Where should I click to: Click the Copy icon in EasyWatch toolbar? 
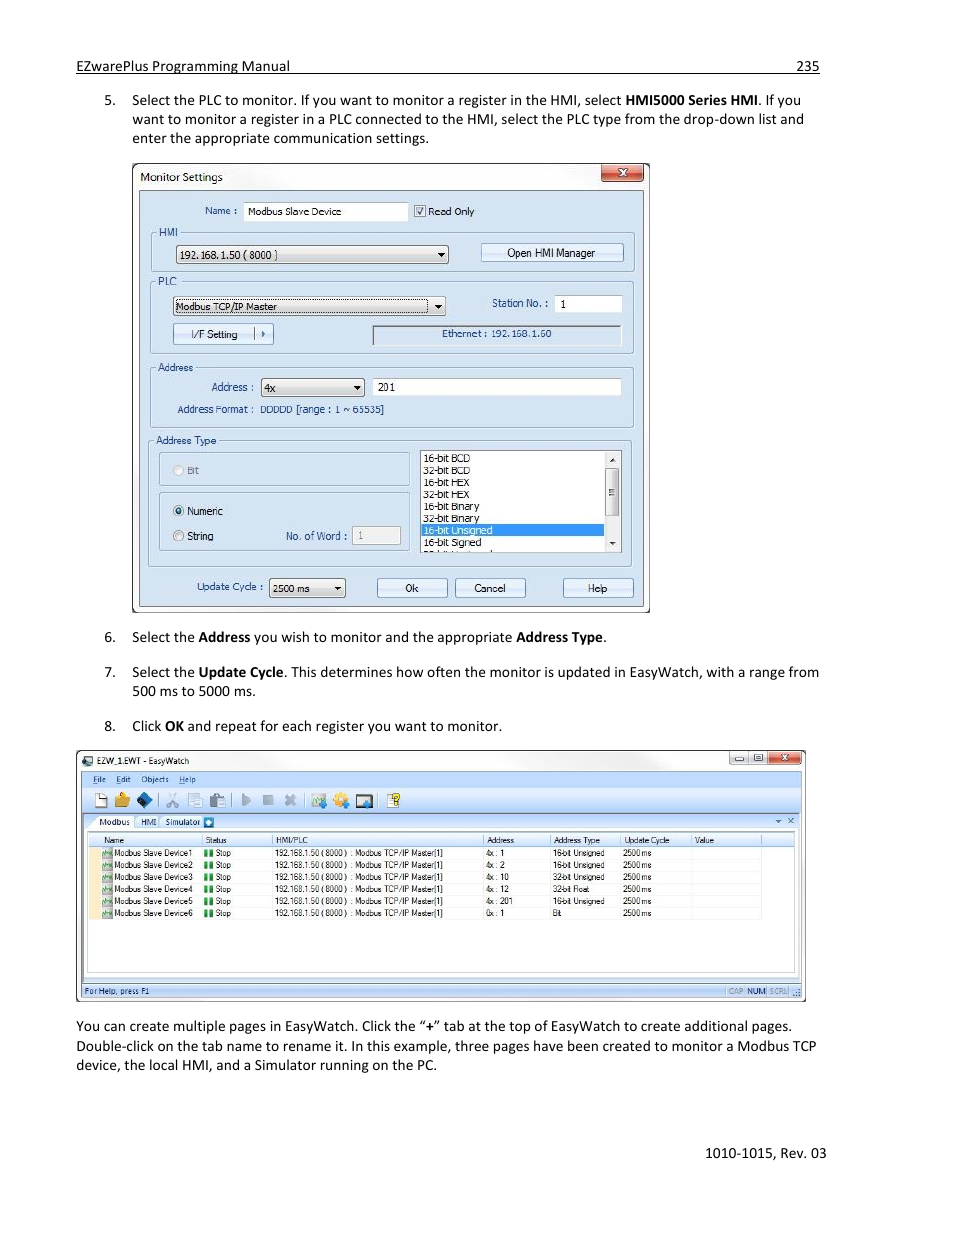coord(195,800)
